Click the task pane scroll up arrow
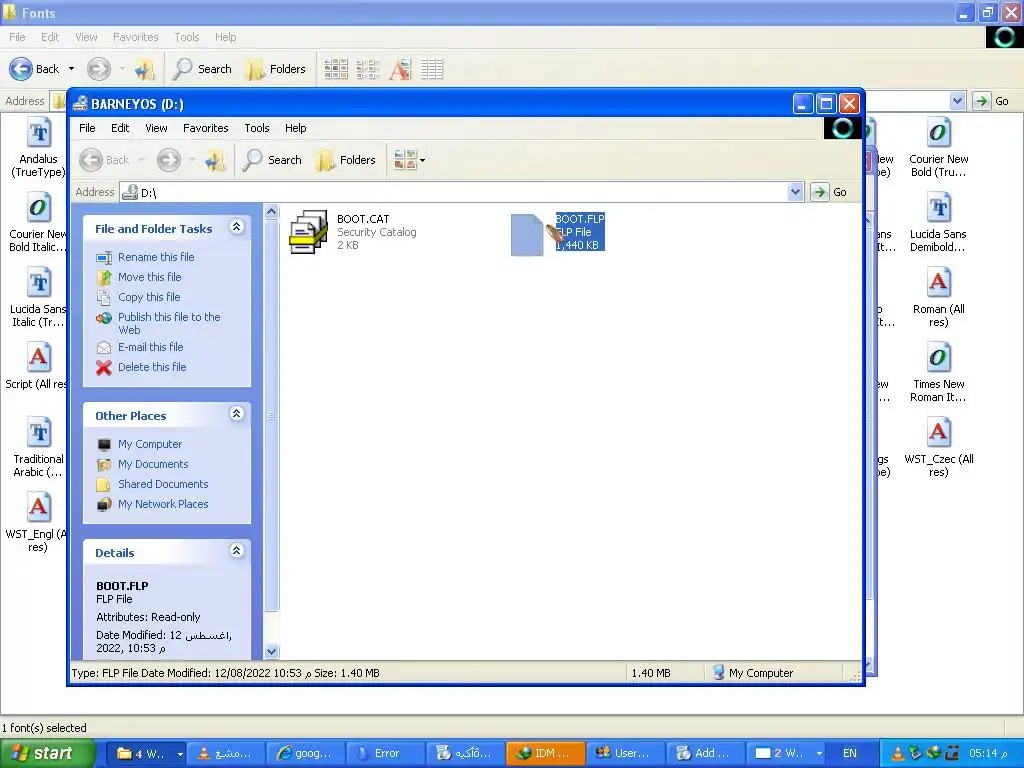Viewport: 1024px width, 768px height. (271, 212)
